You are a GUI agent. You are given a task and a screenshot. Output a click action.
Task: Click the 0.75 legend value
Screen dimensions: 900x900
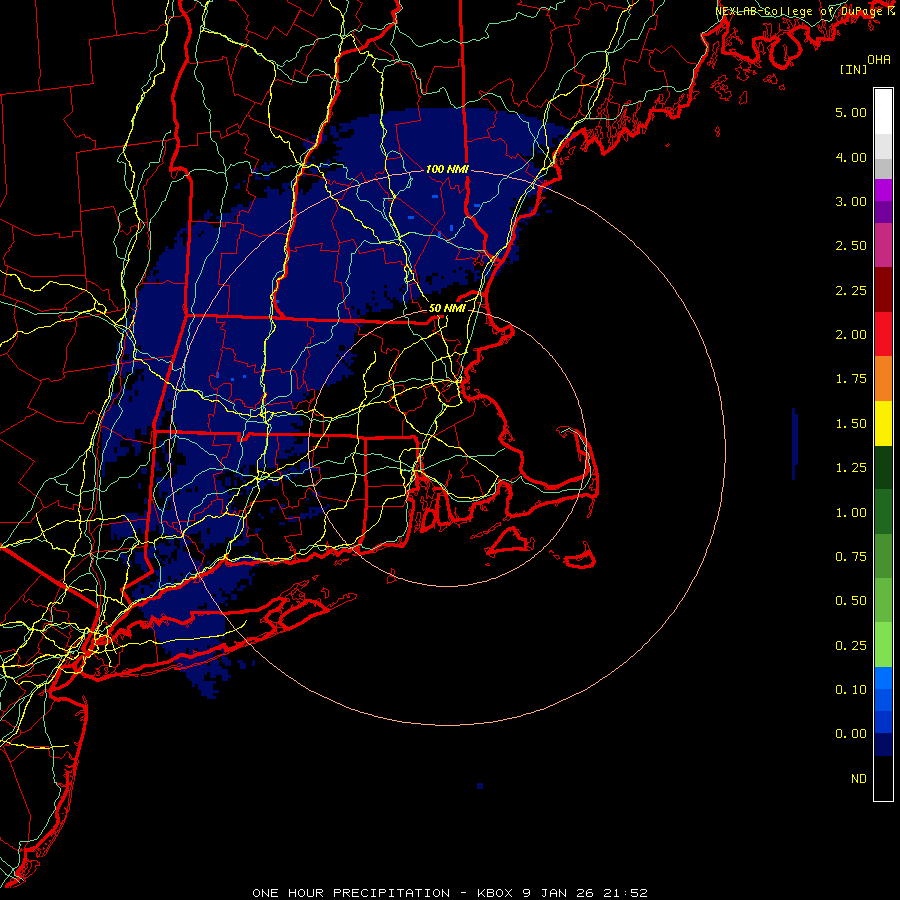click(851, 557)
